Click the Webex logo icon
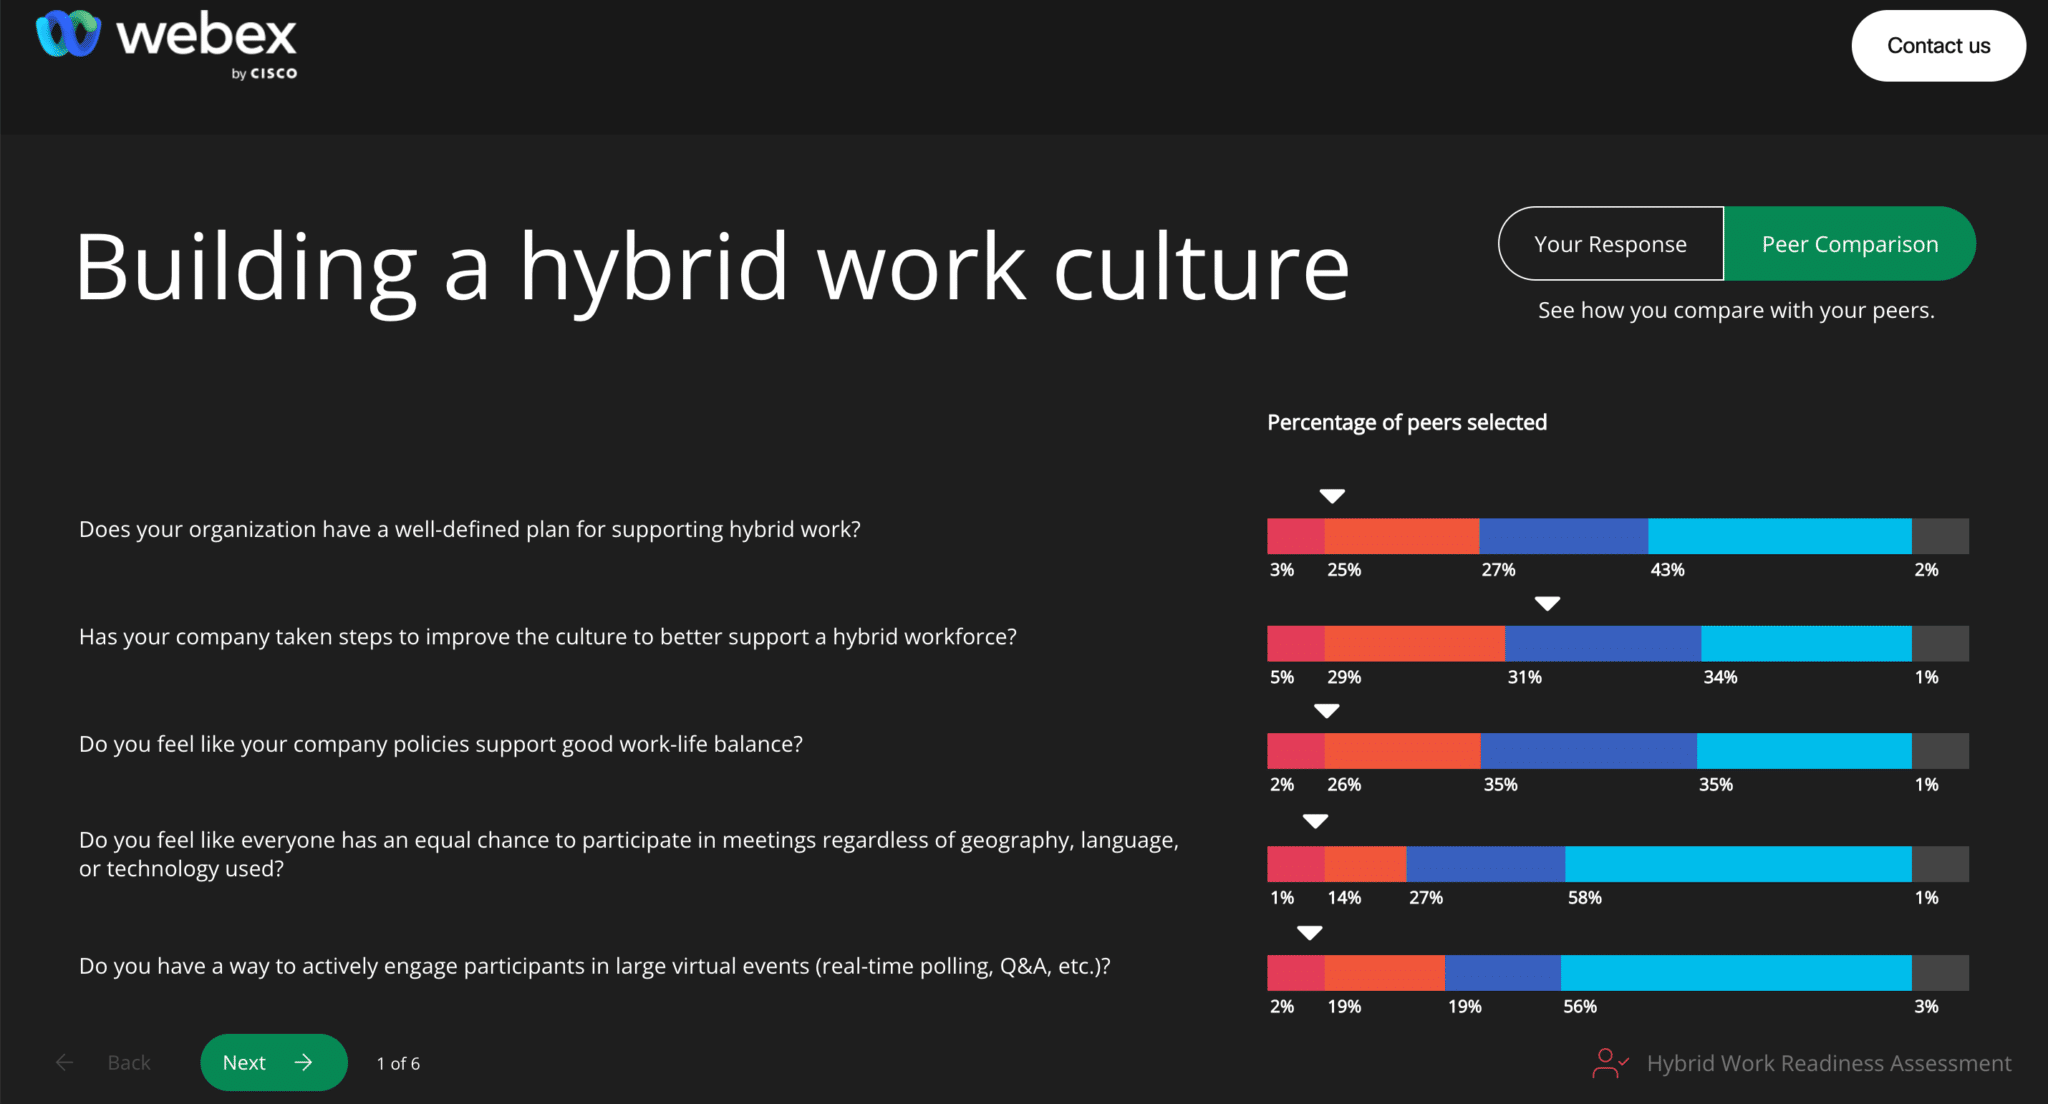Image resolution: width=2048 pixels, height=1104 pixels. click(x=68, y=34)
